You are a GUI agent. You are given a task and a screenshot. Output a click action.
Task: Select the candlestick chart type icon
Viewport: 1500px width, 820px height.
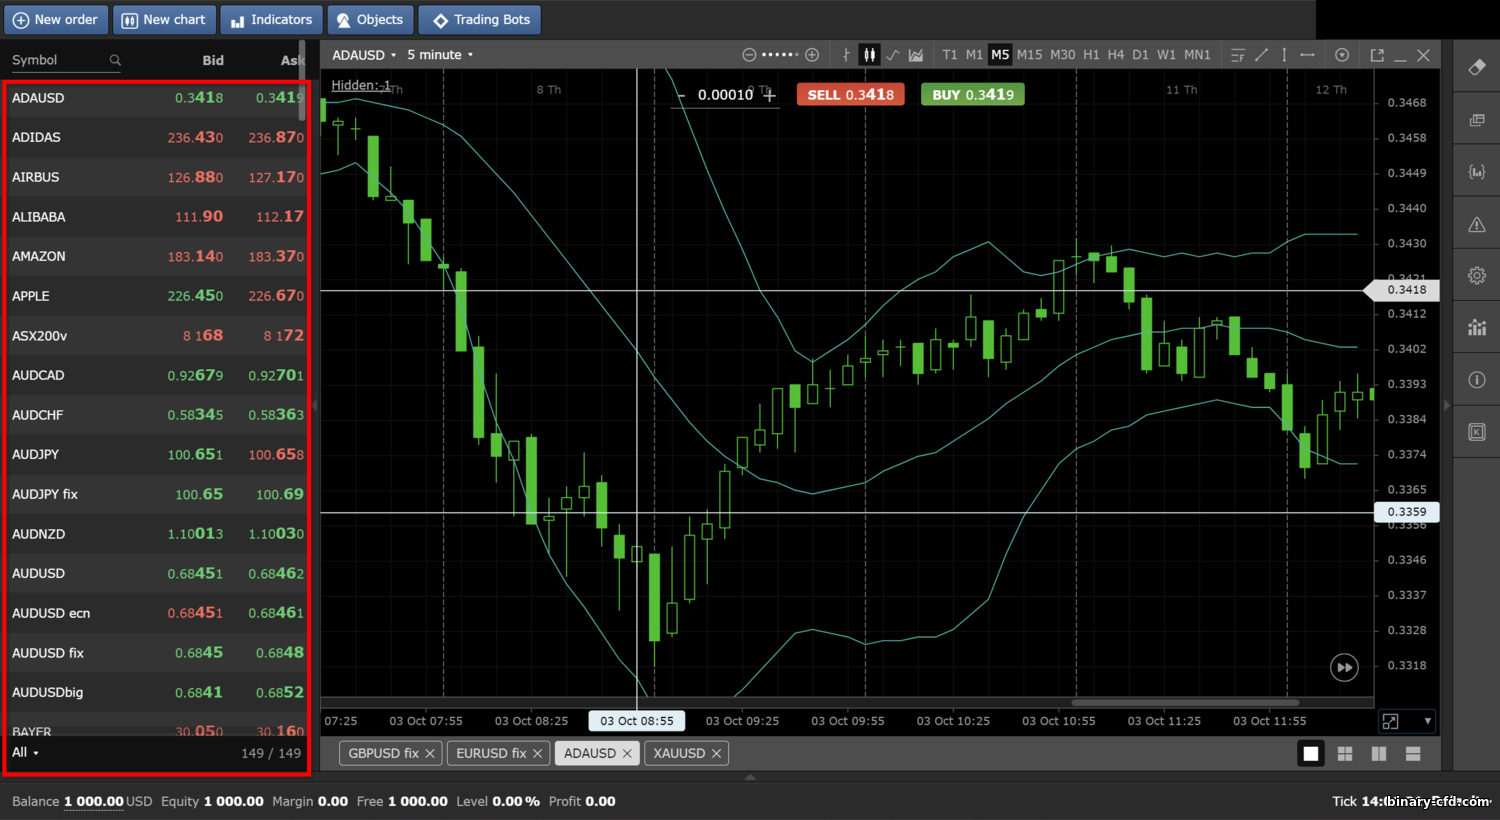[x=869, y=55]
